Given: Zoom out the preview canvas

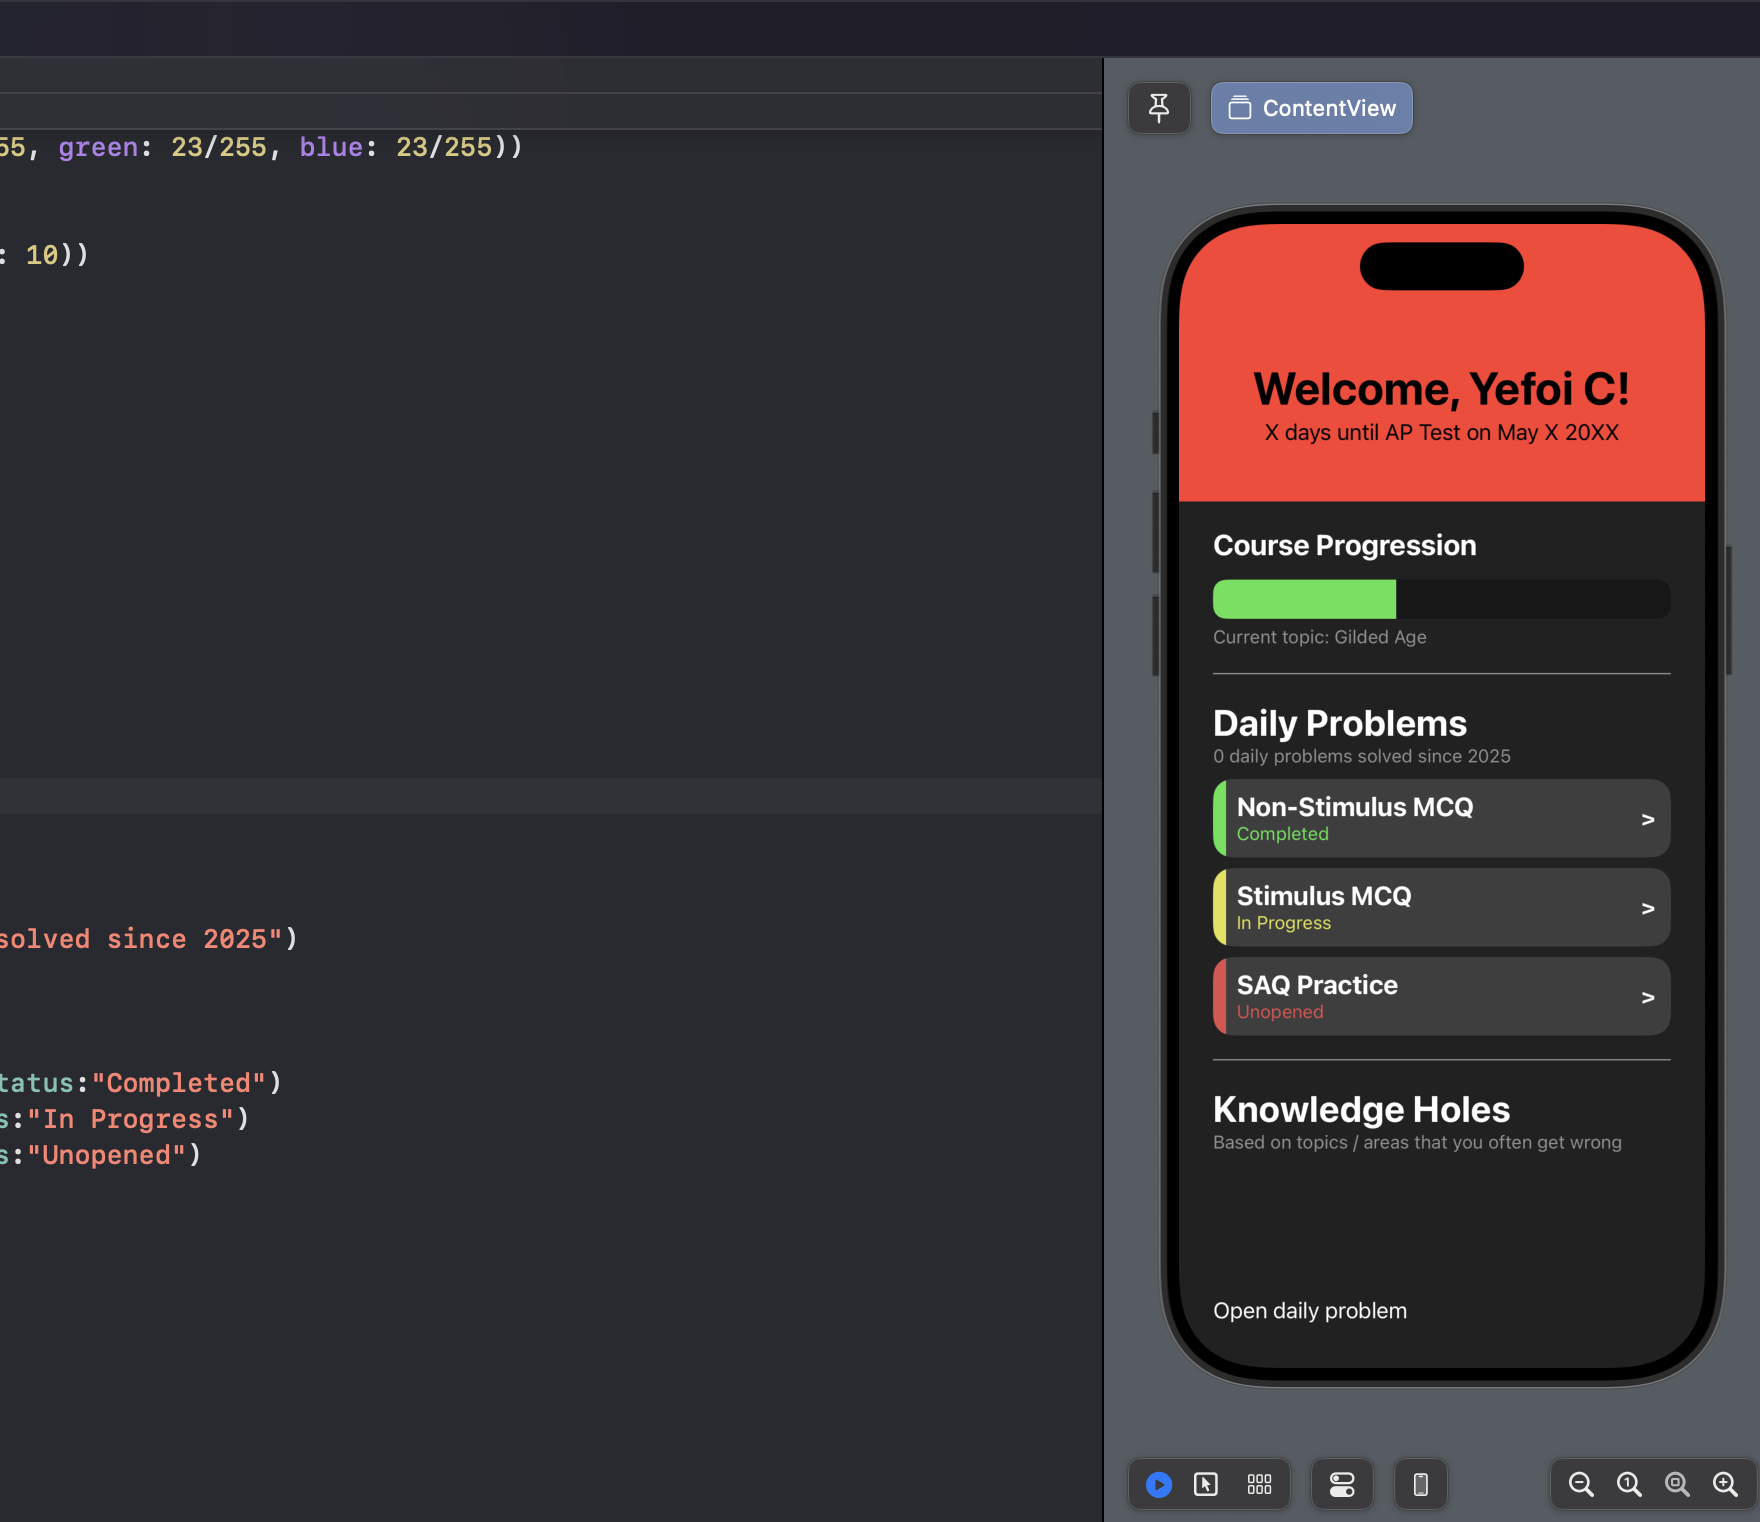Looking at the screenshot, I should (1581, 1484).
